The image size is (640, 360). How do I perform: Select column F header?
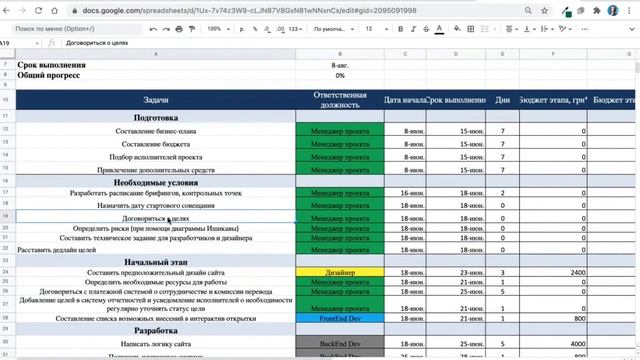point(553,54)
